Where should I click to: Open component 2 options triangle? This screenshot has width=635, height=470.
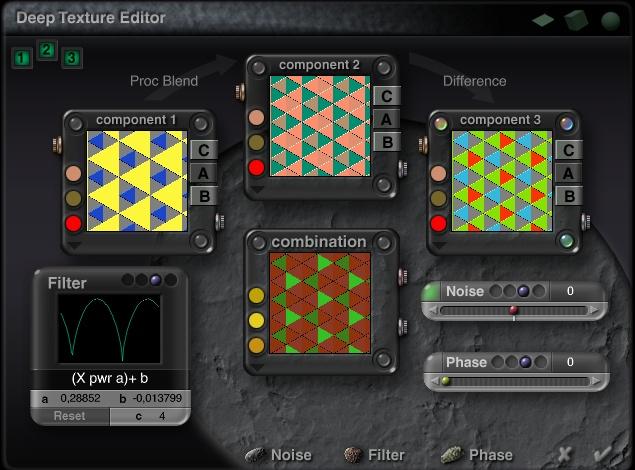(257, 189)
